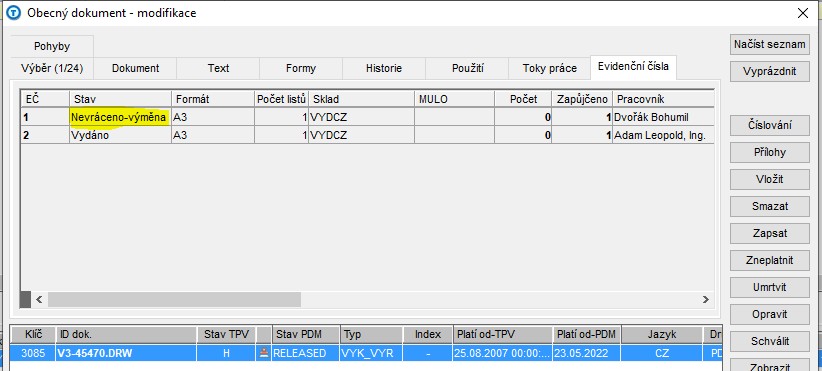Open the Dokument tab
Image resolution: width=822 pixels, height=371 pixels.
coord(135,68)
